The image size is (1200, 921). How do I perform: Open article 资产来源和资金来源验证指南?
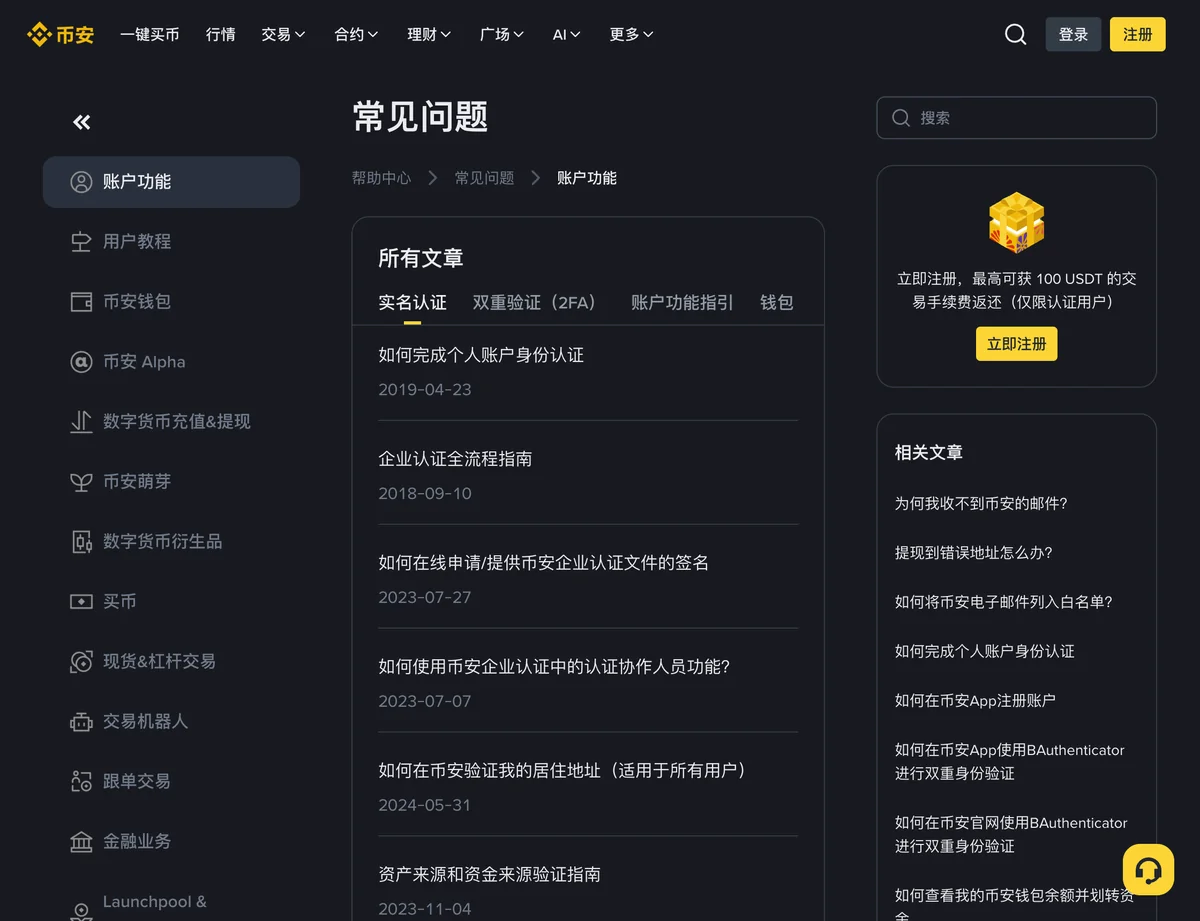[x=489, y=875]
